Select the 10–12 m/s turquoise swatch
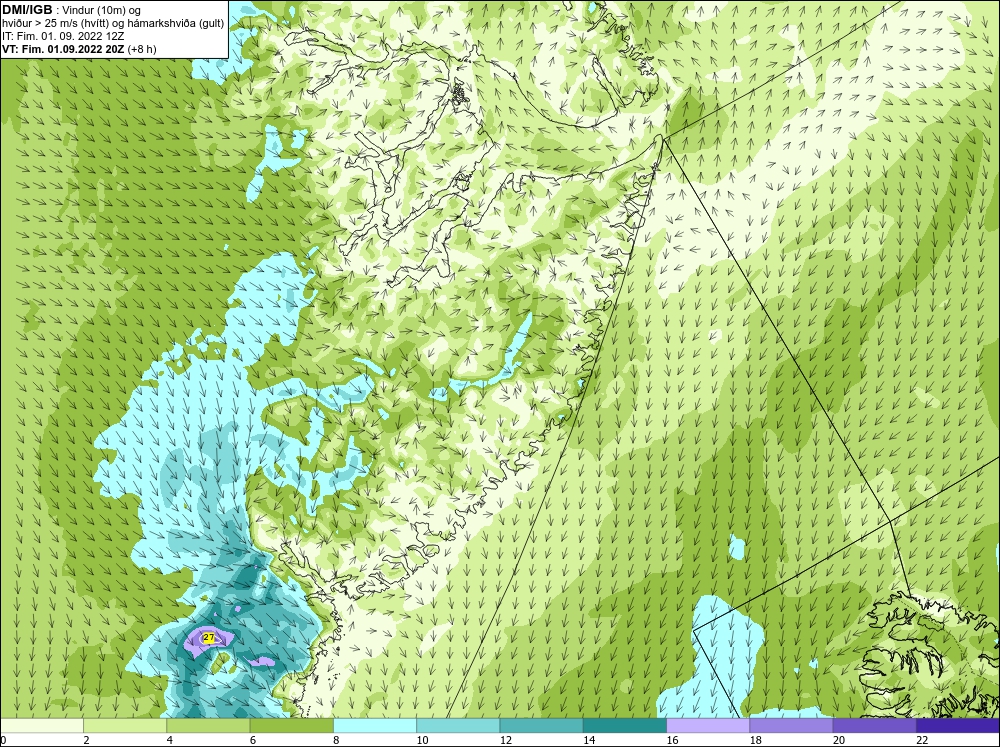 point(458,726)
